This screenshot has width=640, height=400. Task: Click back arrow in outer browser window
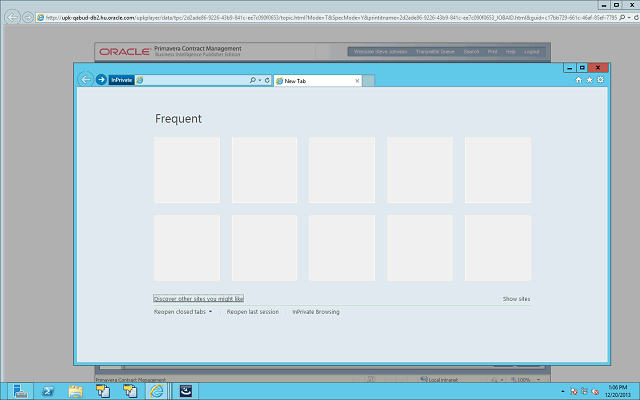pyautogui.click(x=13, y=17)
